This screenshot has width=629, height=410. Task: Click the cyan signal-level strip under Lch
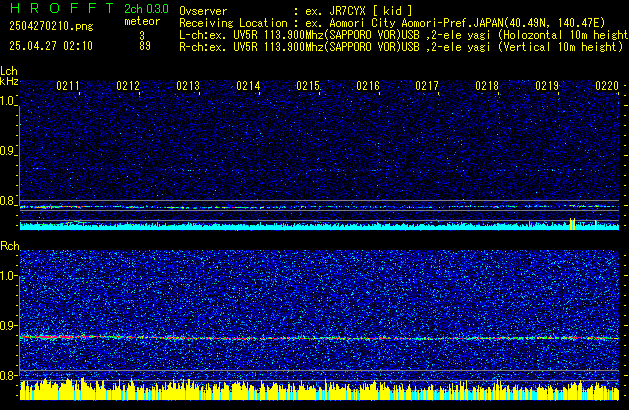coord(319,227)
